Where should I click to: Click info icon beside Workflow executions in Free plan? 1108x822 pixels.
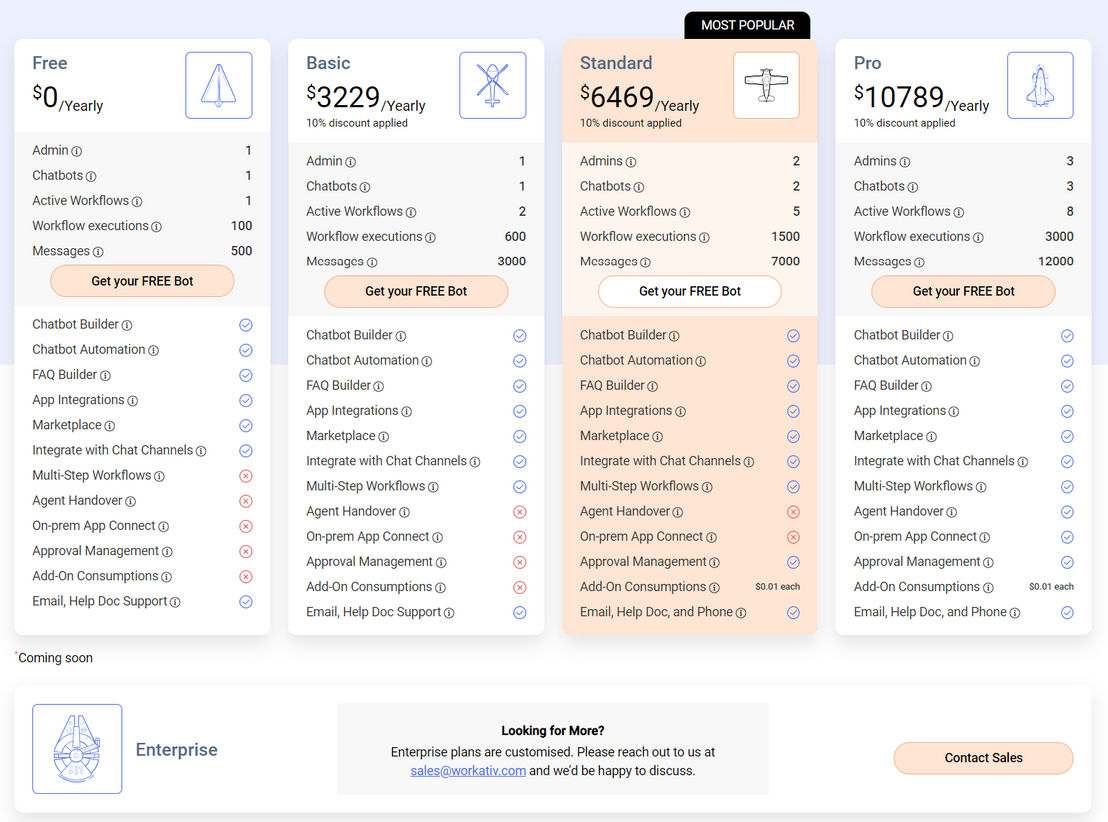(x=156, y=227)
